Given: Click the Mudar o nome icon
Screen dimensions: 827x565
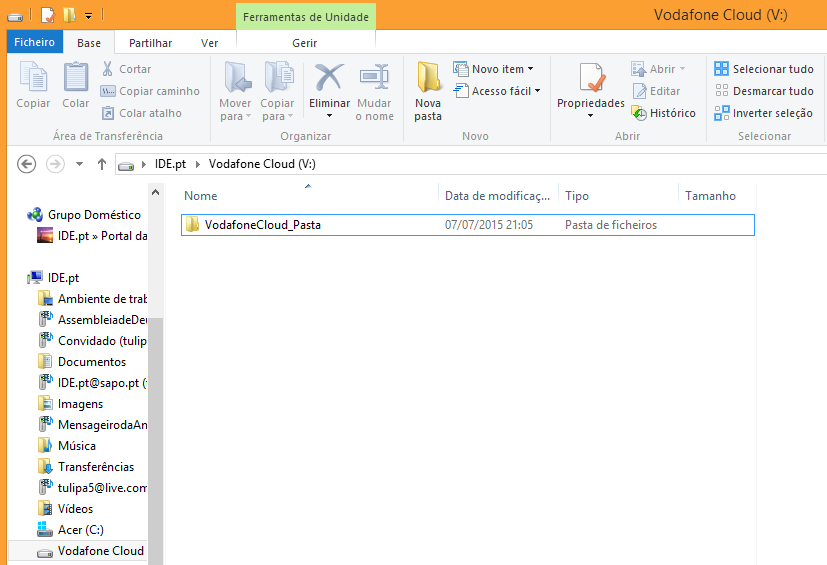Looking at the screenshot, I should point(374,77).
